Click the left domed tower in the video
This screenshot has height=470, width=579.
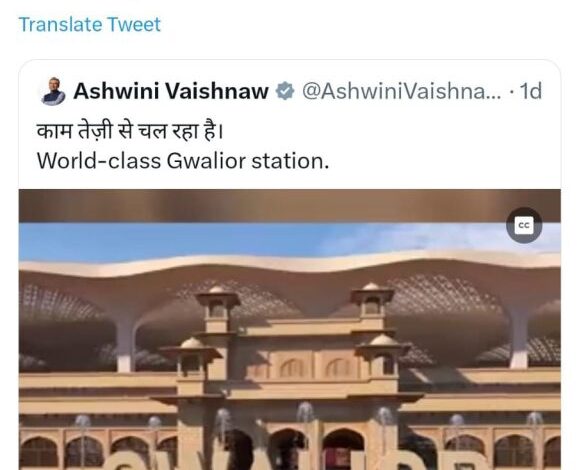pyautogui.click(x=217, y=308)
